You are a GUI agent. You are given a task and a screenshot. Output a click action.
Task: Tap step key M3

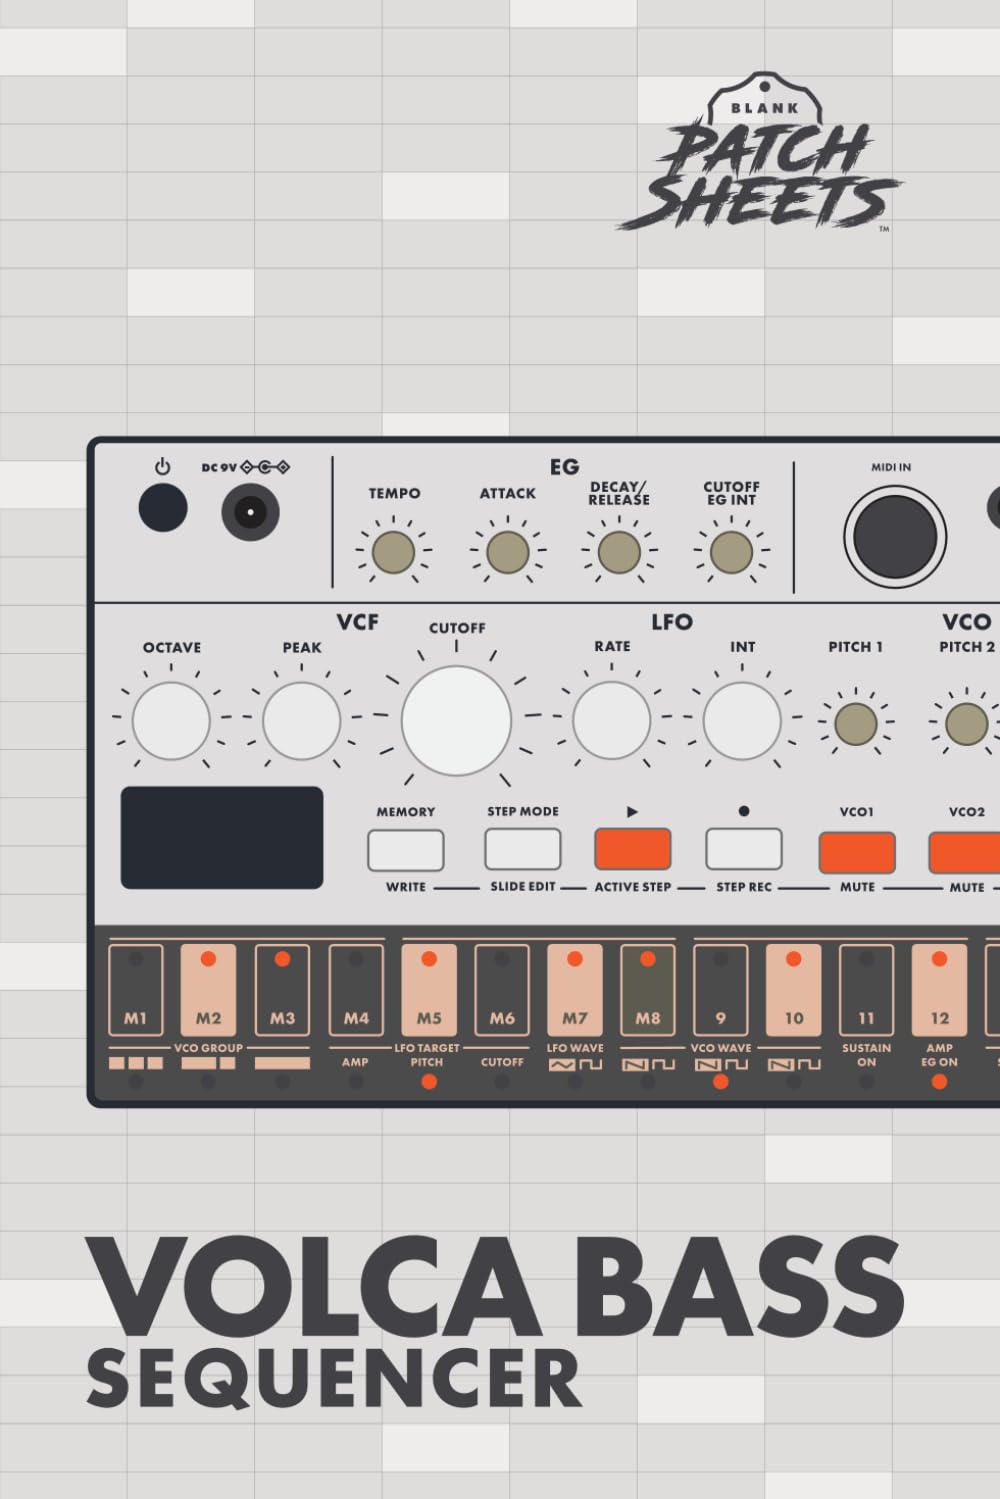point(282,990)
